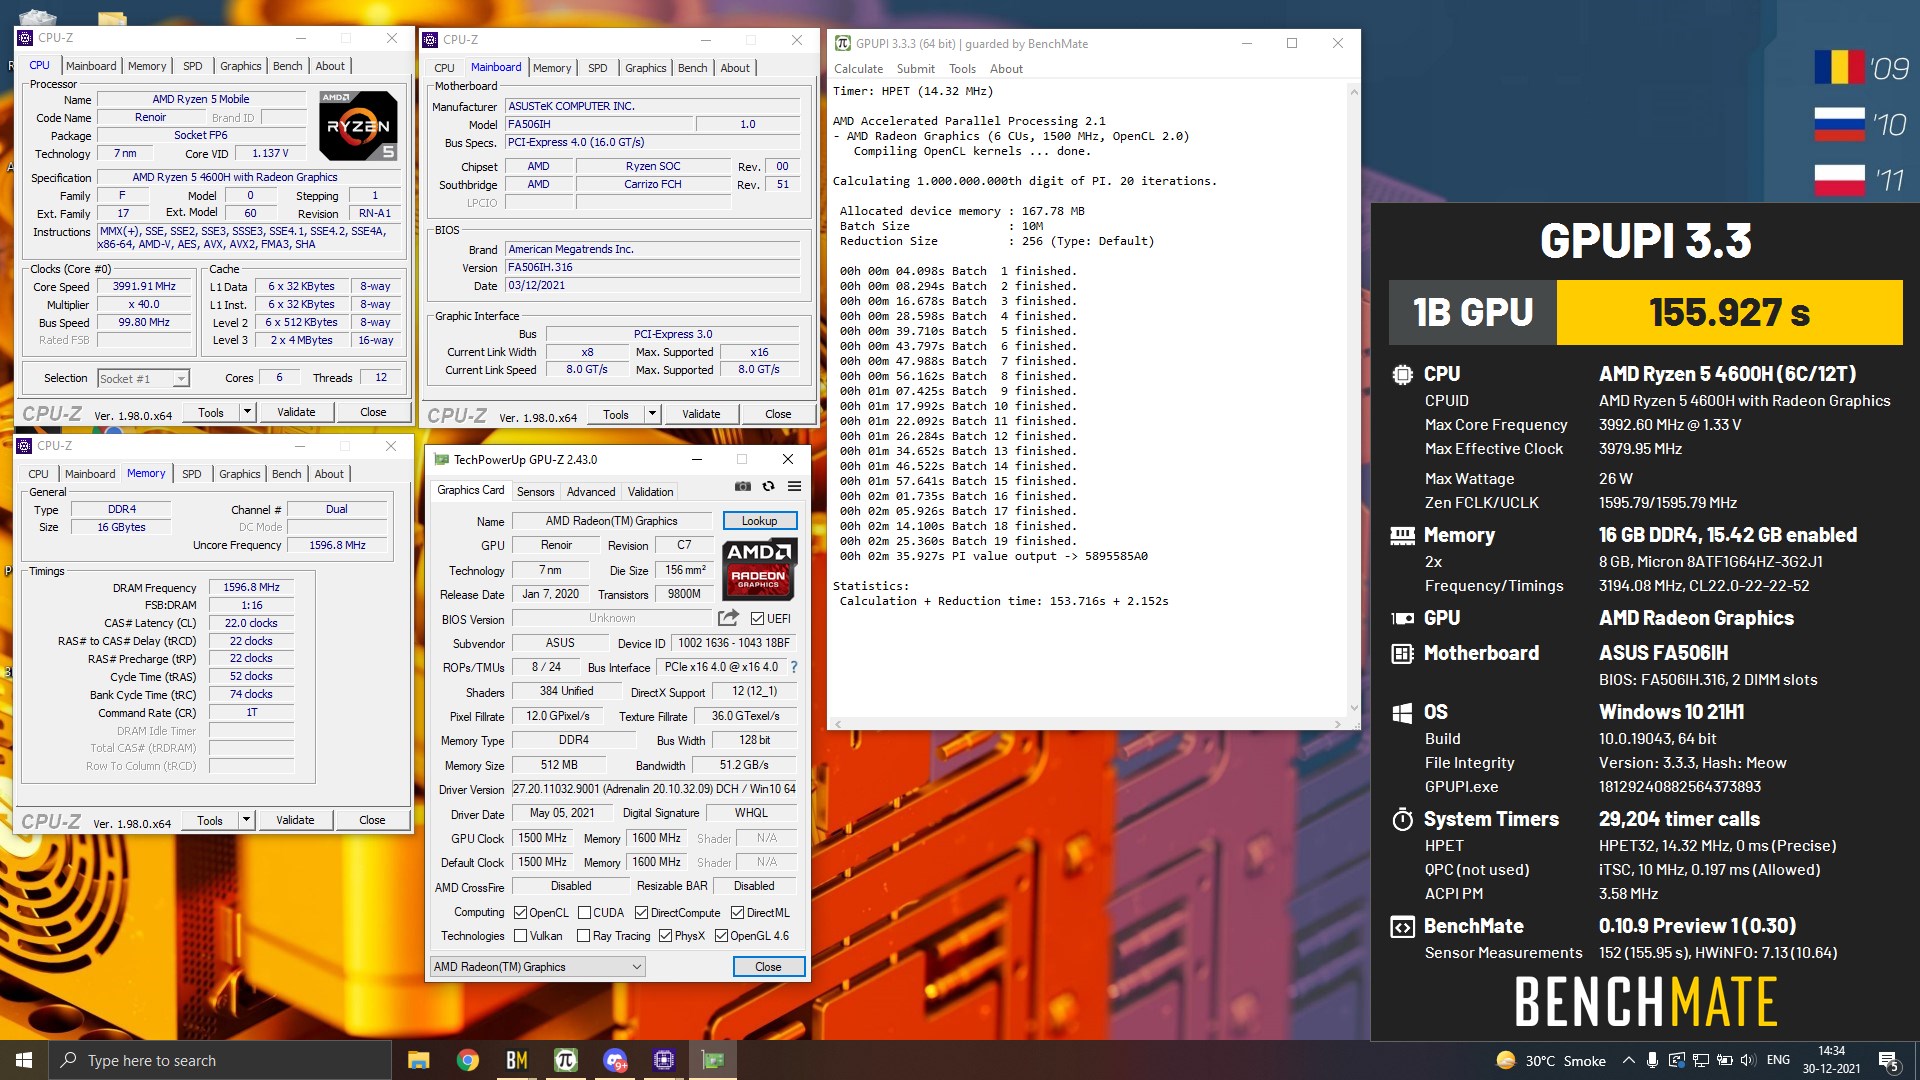Open the Tools menu in GPUPI
Viewport: 1920px width, 1080px height.
pyautogui.click(x=962, y=69)
